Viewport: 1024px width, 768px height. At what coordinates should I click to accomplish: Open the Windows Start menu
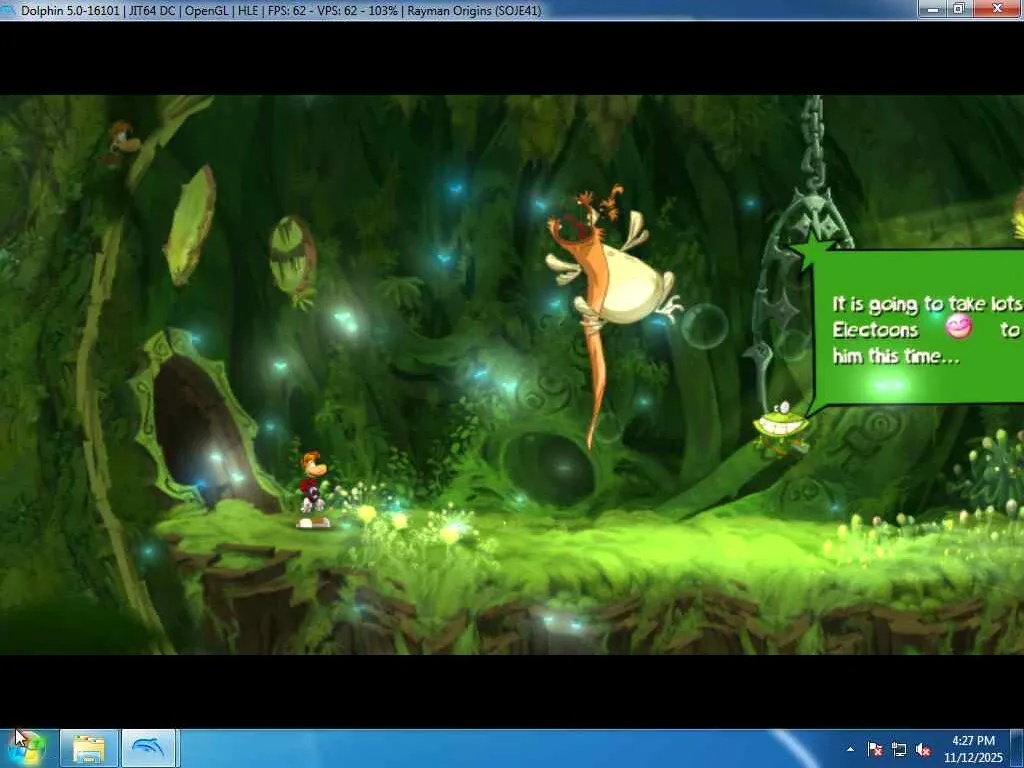[25, 748]
